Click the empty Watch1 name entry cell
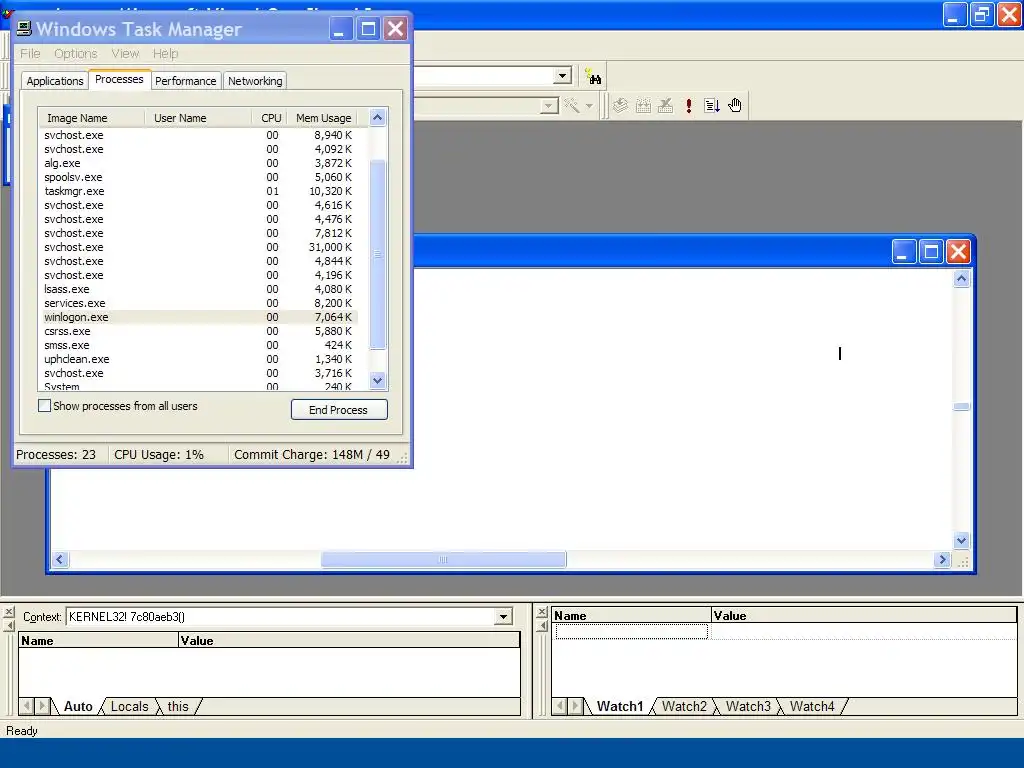The height and width of the screenshot is (768, 1024). (632, 632)
